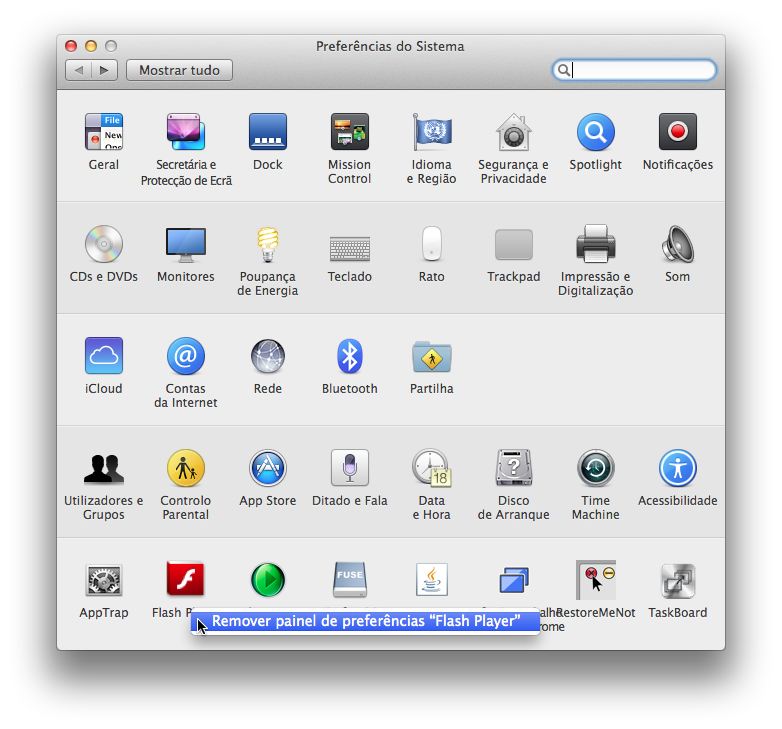The height and width of the screenshot is (729, 782).
Task: Open the green play-arrow preference pane
Action: tap(268, 579)
